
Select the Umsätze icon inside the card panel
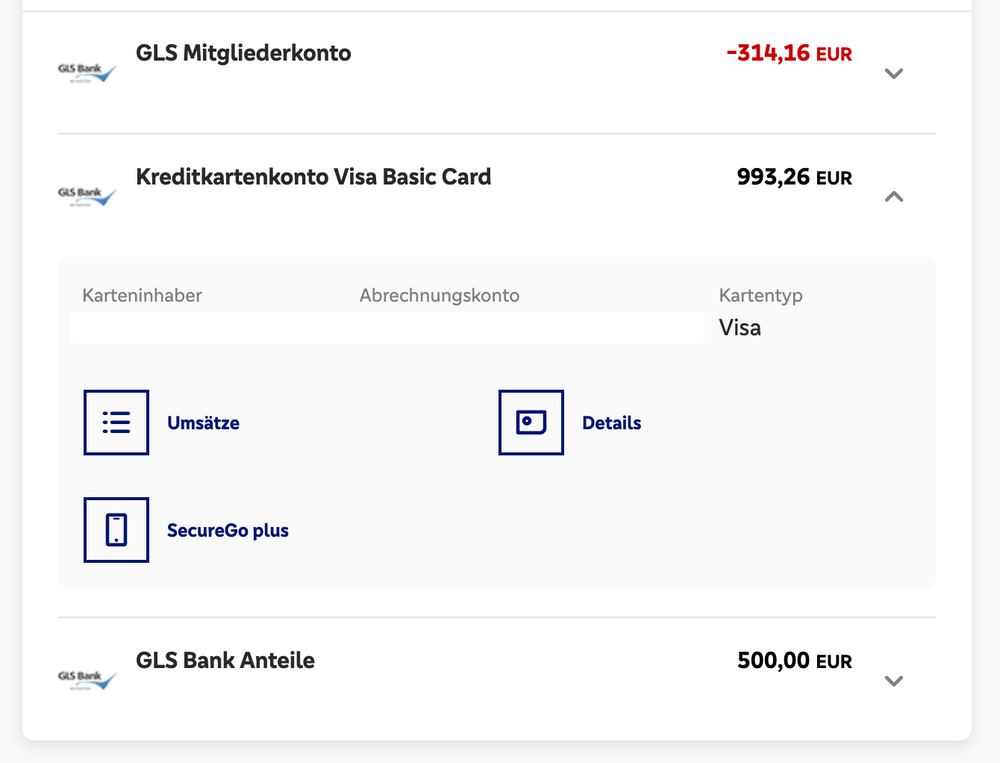[x=116, y=422]
